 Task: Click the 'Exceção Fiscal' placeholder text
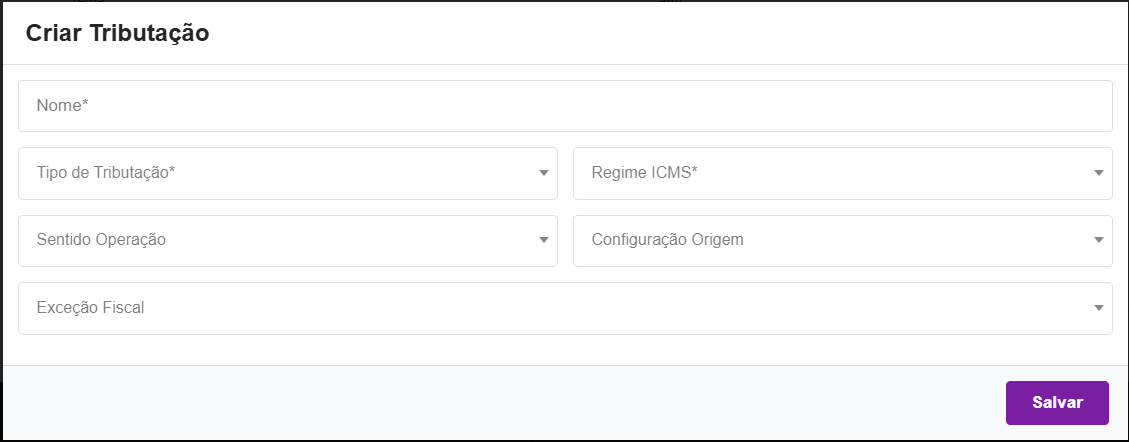coord(90,308)
